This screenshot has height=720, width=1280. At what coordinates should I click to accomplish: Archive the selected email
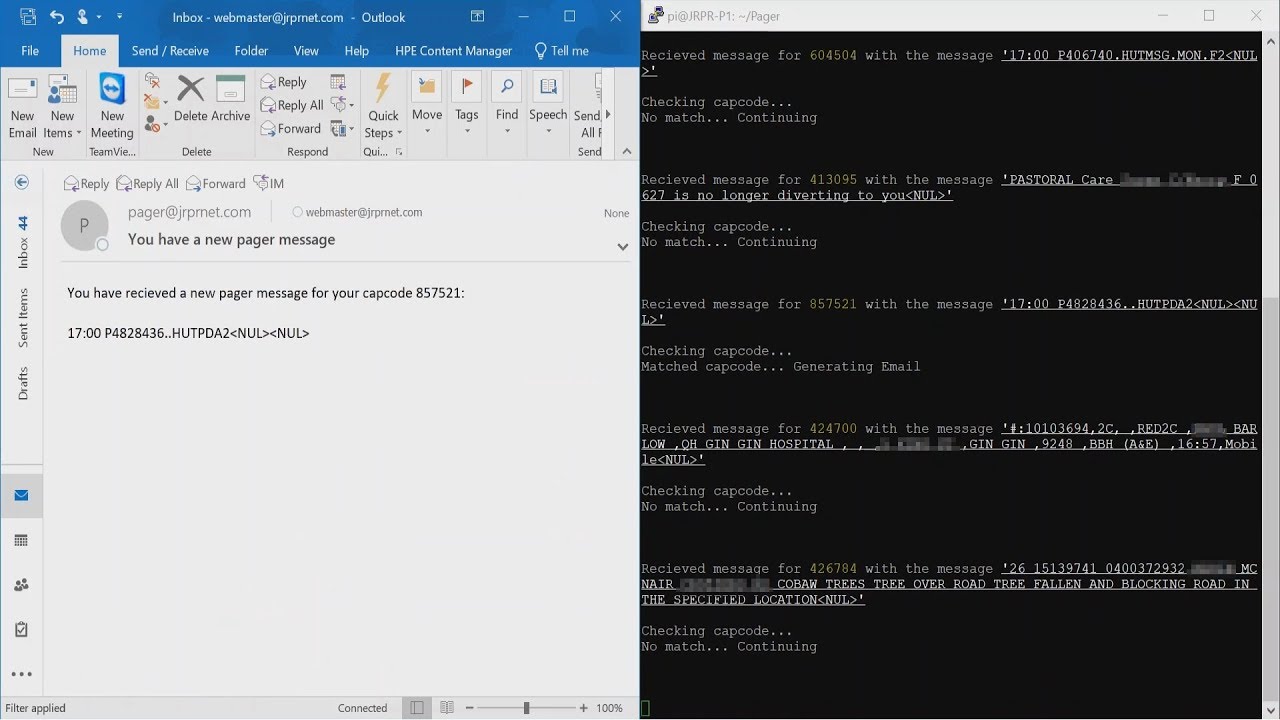pos(230,100)
